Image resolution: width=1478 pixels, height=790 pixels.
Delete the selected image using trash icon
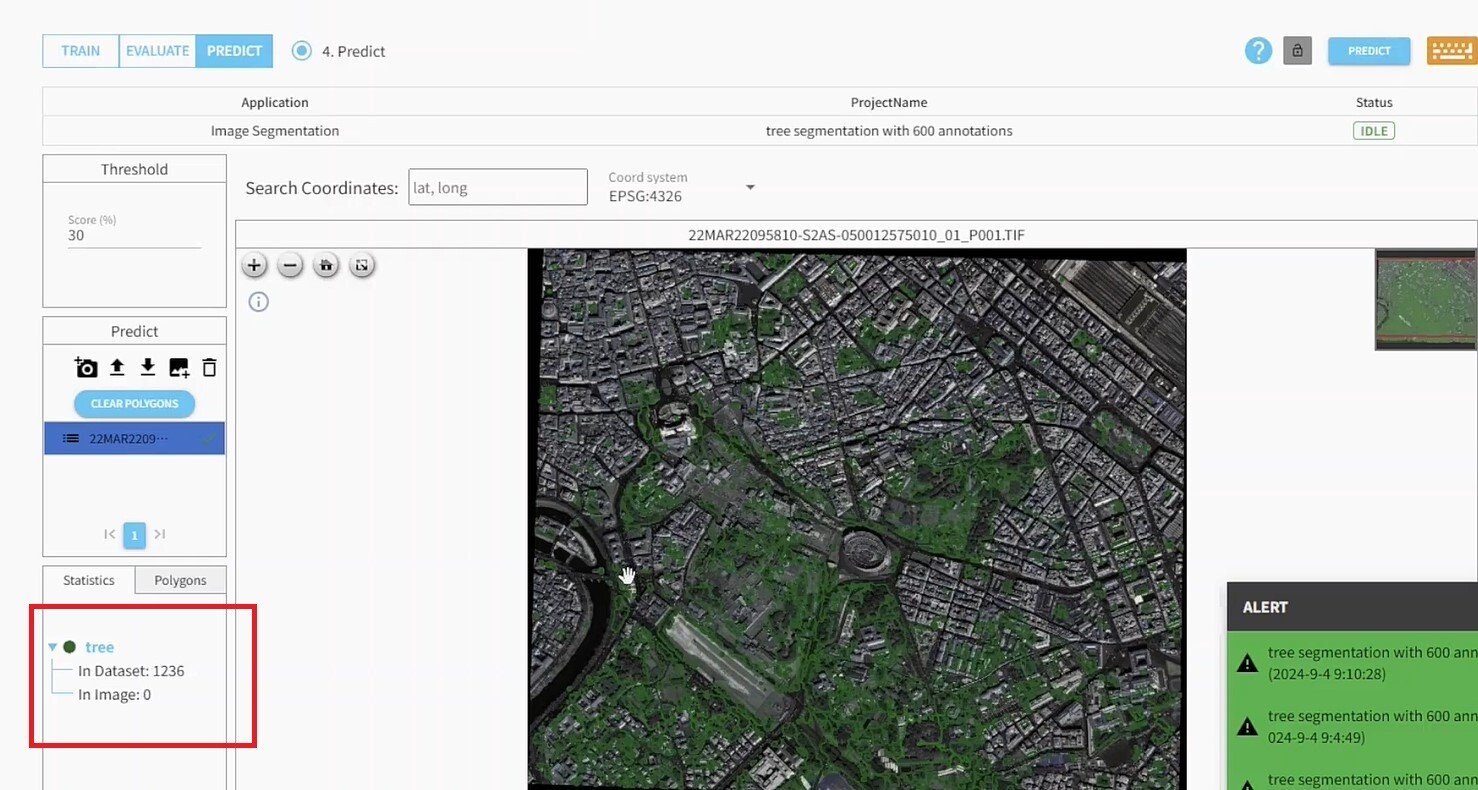click(x=209, y=367)
